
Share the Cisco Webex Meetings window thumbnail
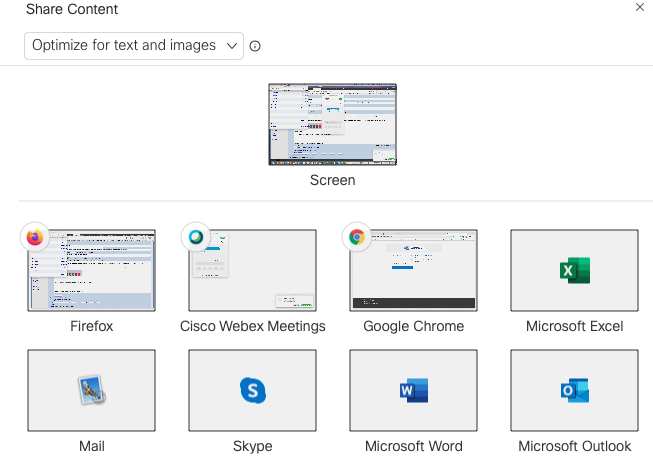(252, 271)
